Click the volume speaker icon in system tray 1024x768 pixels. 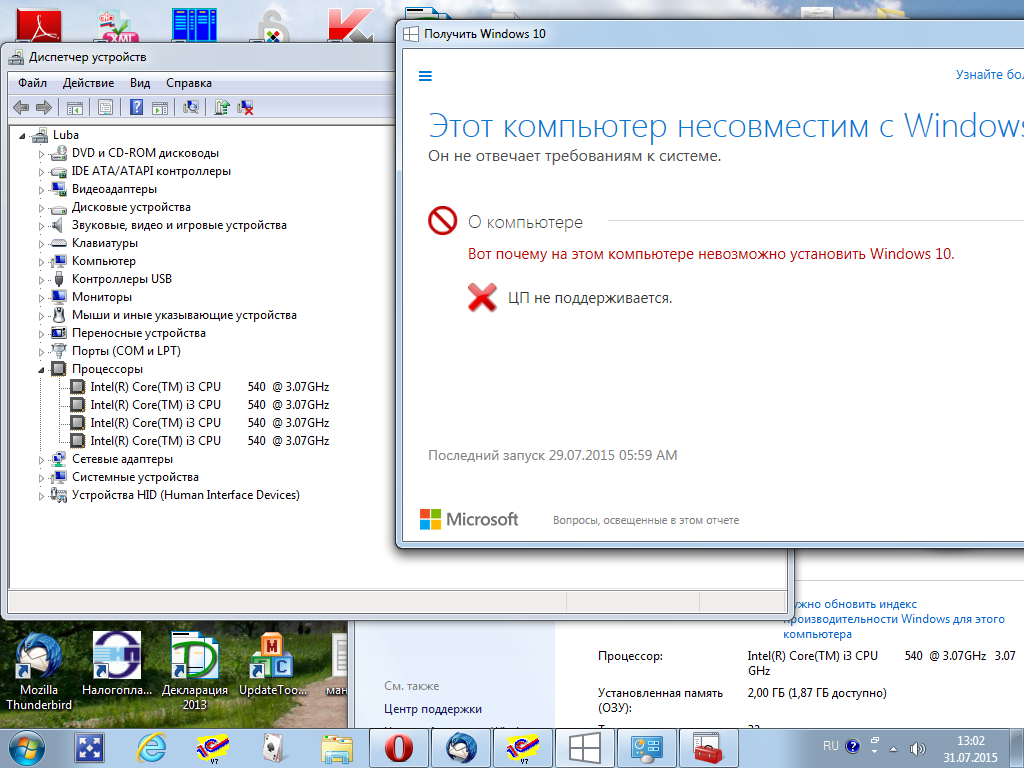pyautogui.click(x=918, y=748)
